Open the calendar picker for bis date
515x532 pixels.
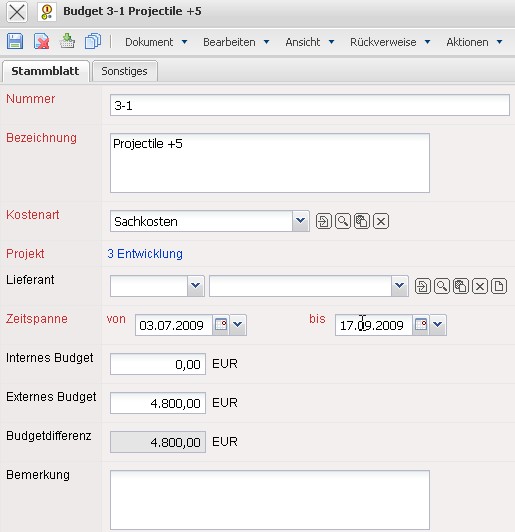421,325
